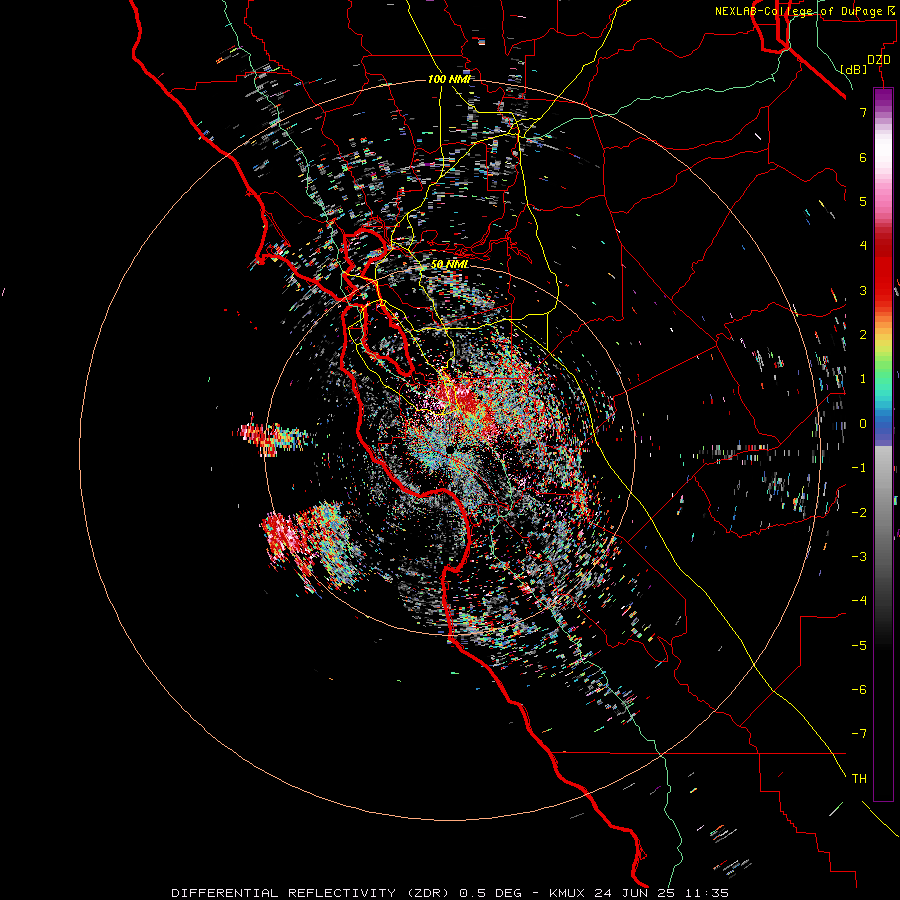Click the ZDR color scale bar
This screenshot has height=900, width=900.
[883, 444]
